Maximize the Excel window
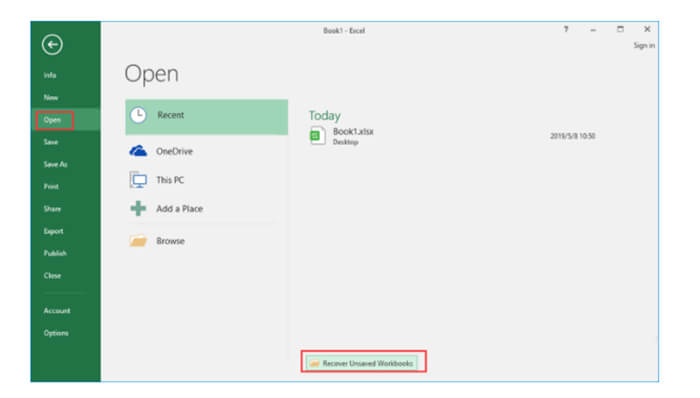700x398 pixels. (x=620, y=29)
